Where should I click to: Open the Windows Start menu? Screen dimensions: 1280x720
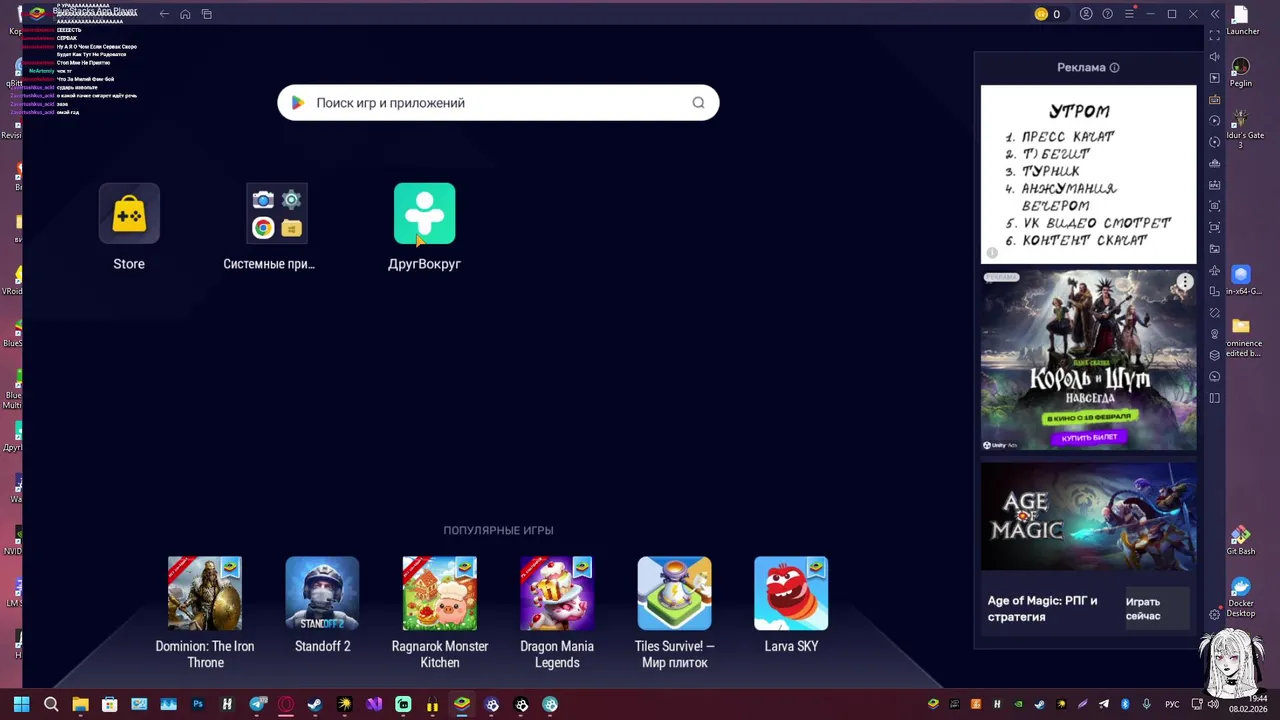[x=21, y=704]
